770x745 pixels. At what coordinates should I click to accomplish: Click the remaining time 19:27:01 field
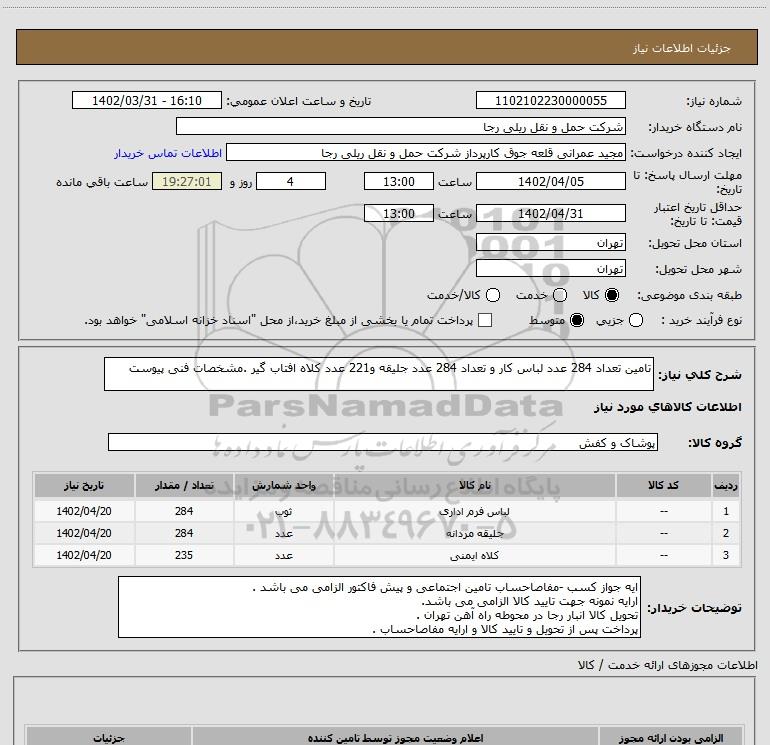187,181
